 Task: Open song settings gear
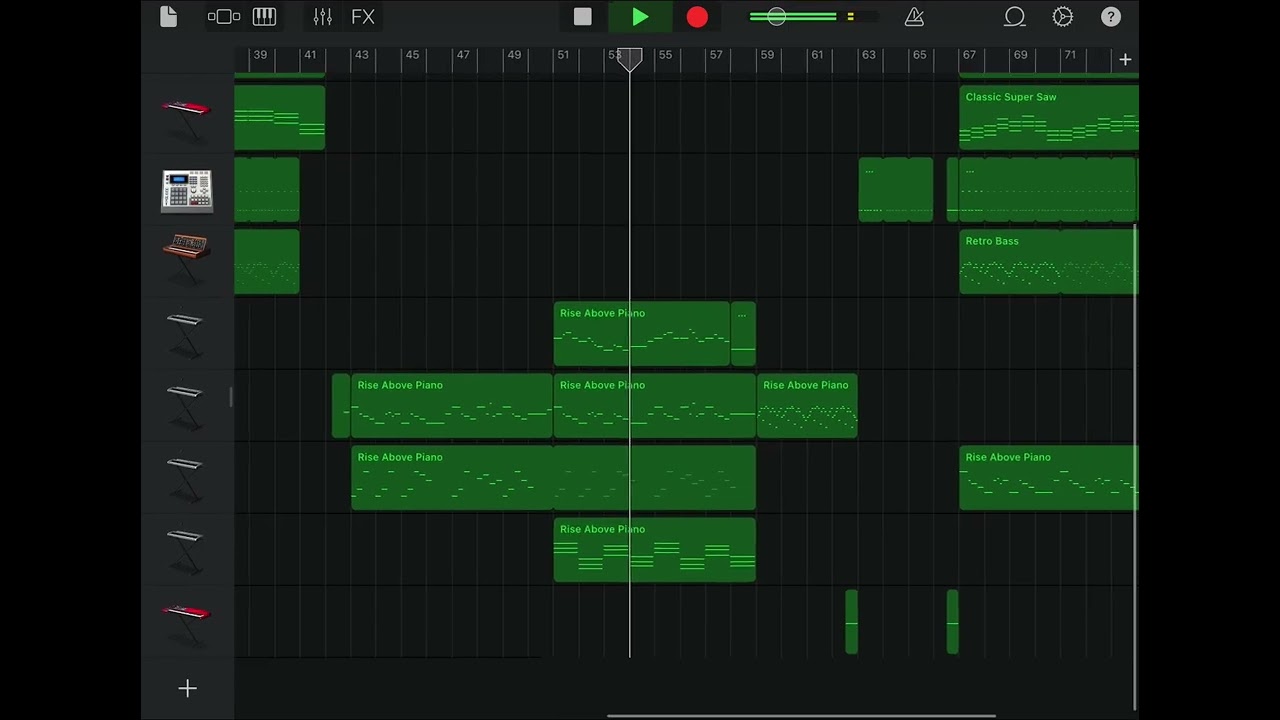(x=1063, y=17)
